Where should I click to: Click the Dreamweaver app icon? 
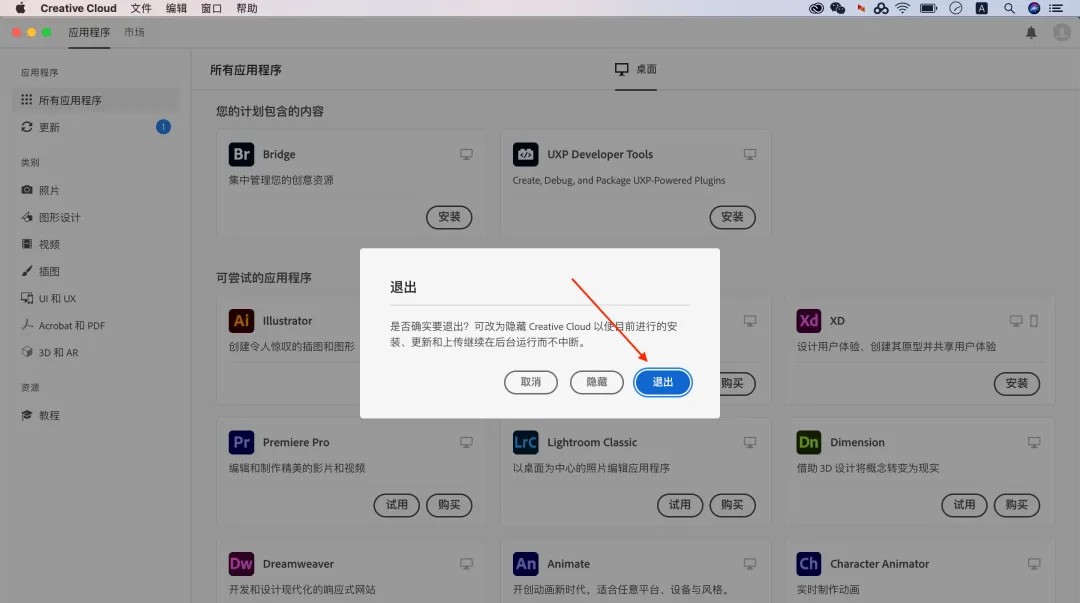click(241, 564)
